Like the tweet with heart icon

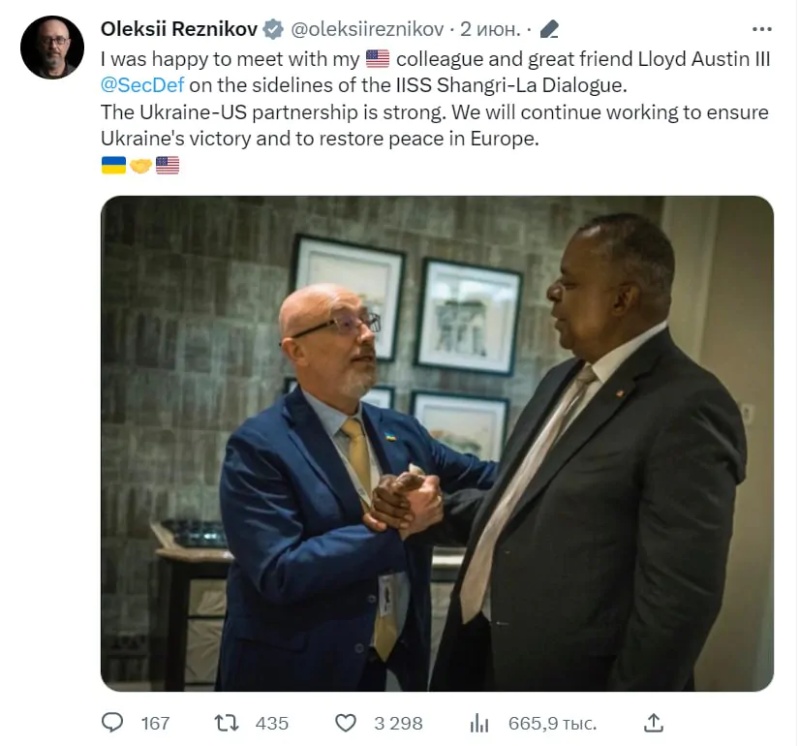click(345, 723)
